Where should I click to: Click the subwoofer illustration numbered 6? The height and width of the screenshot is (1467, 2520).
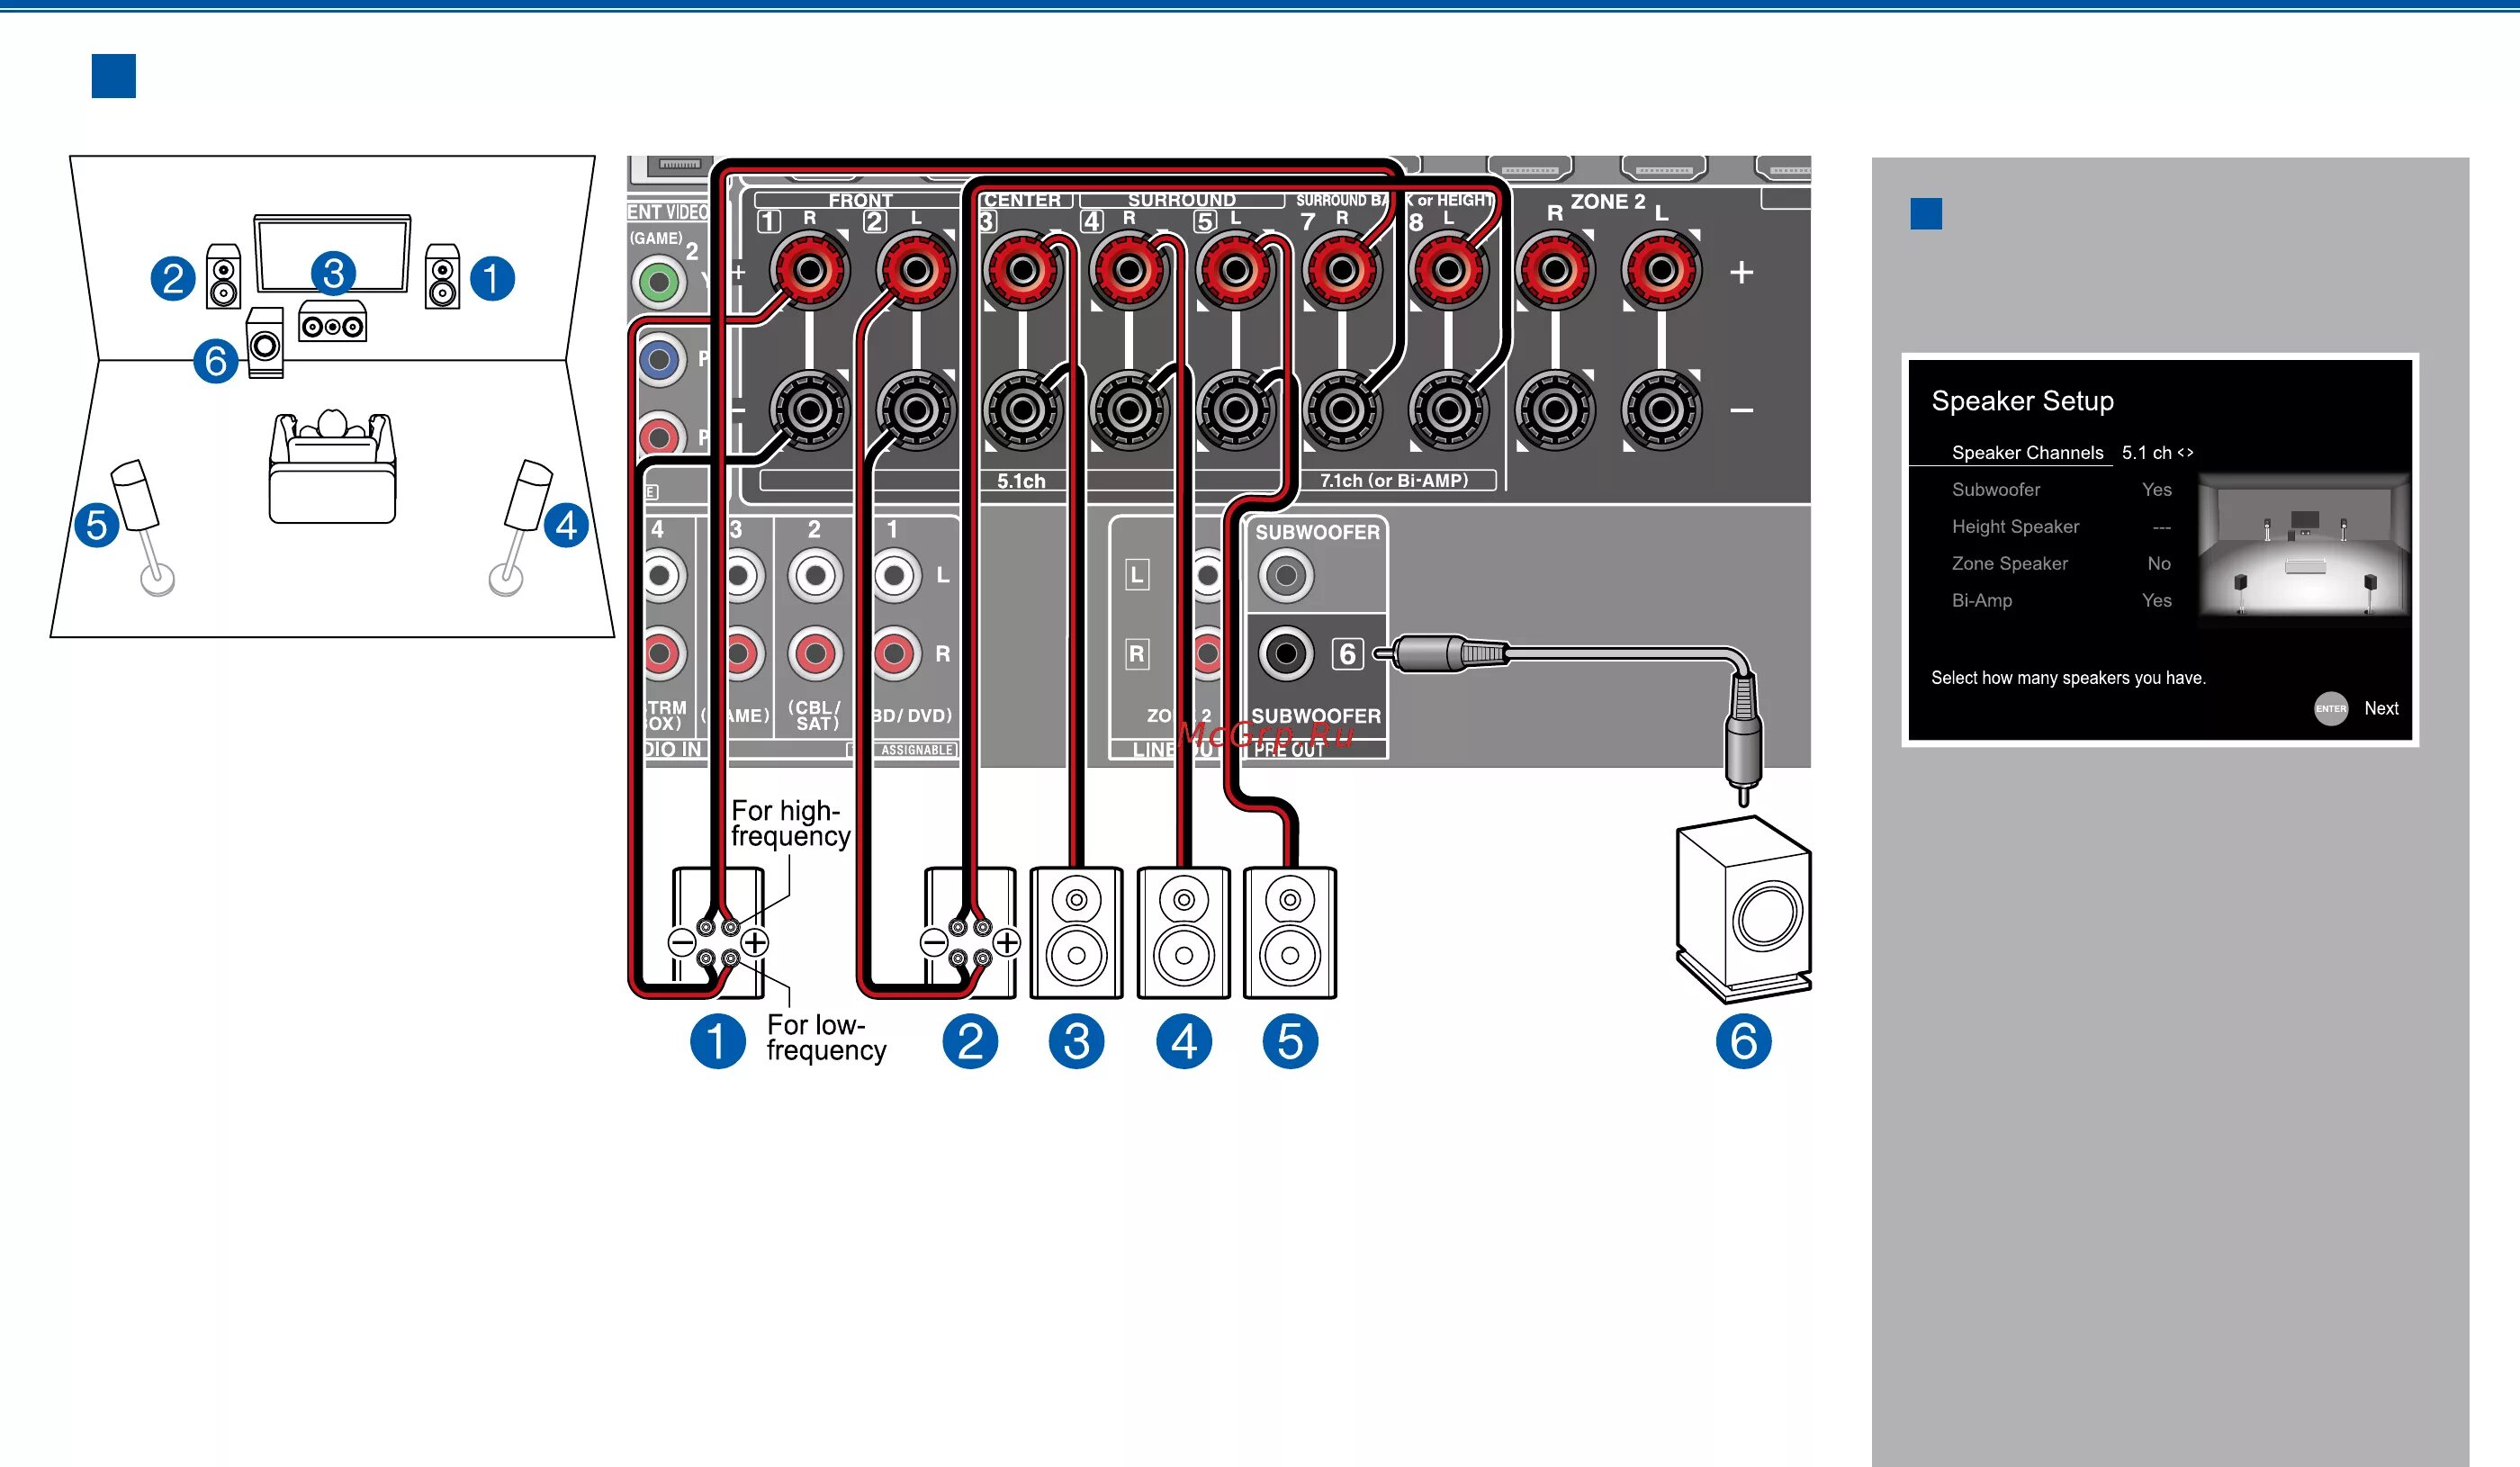coord(1744,909)
